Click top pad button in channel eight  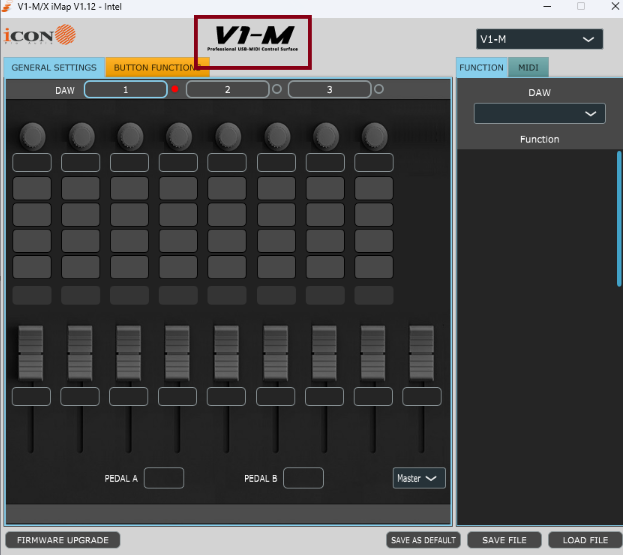pos(374,188)
